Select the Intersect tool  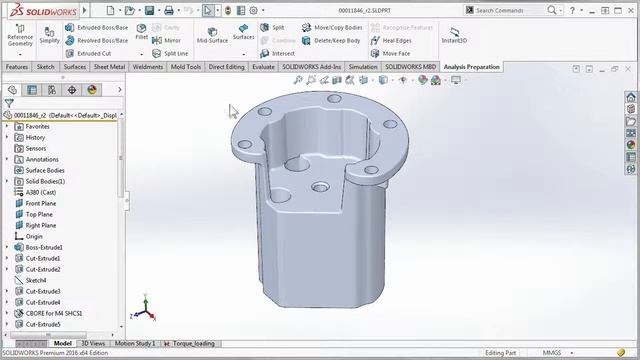point(278,53)
